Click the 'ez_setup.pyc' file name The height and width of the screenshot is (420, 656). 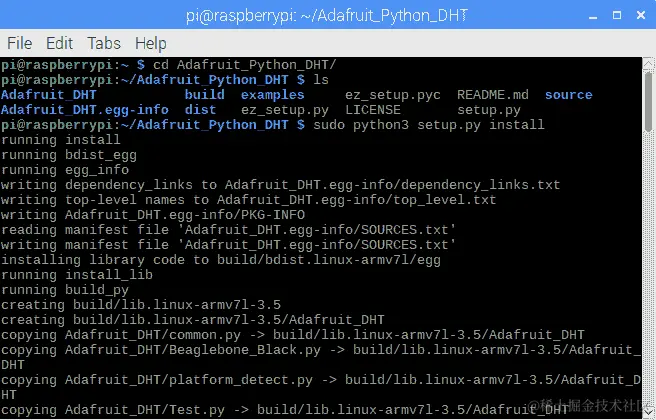coord(392,95)
